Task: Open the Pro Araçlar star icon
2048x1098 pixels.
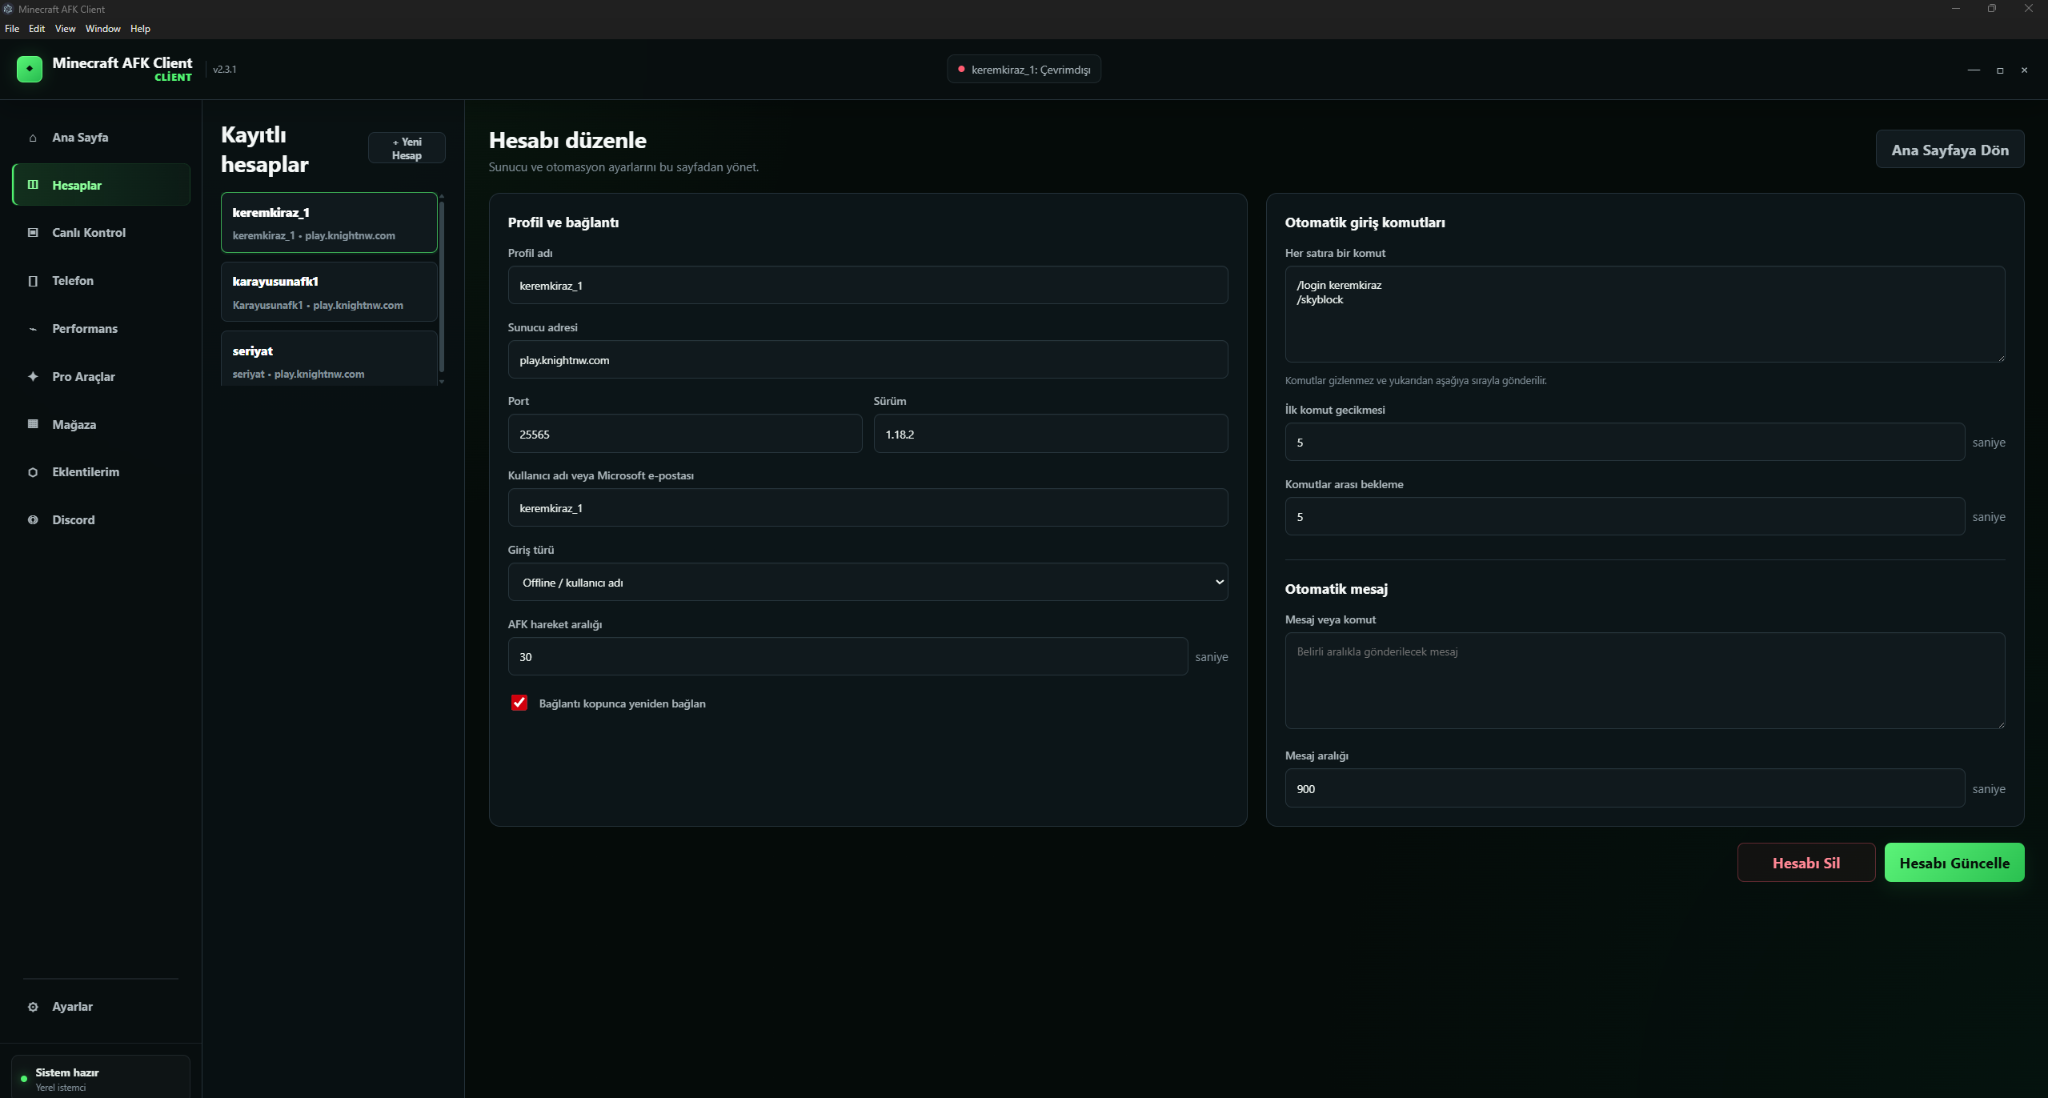Action: [x=33, y=377]
